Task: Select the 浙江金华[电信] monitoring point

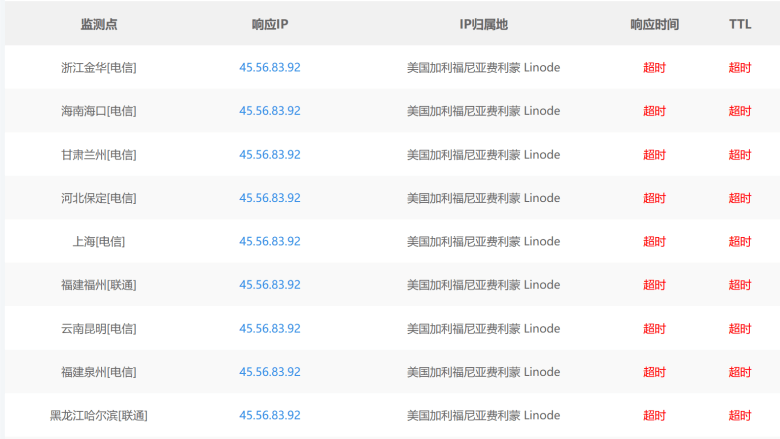Action: (x=98, y=67)
